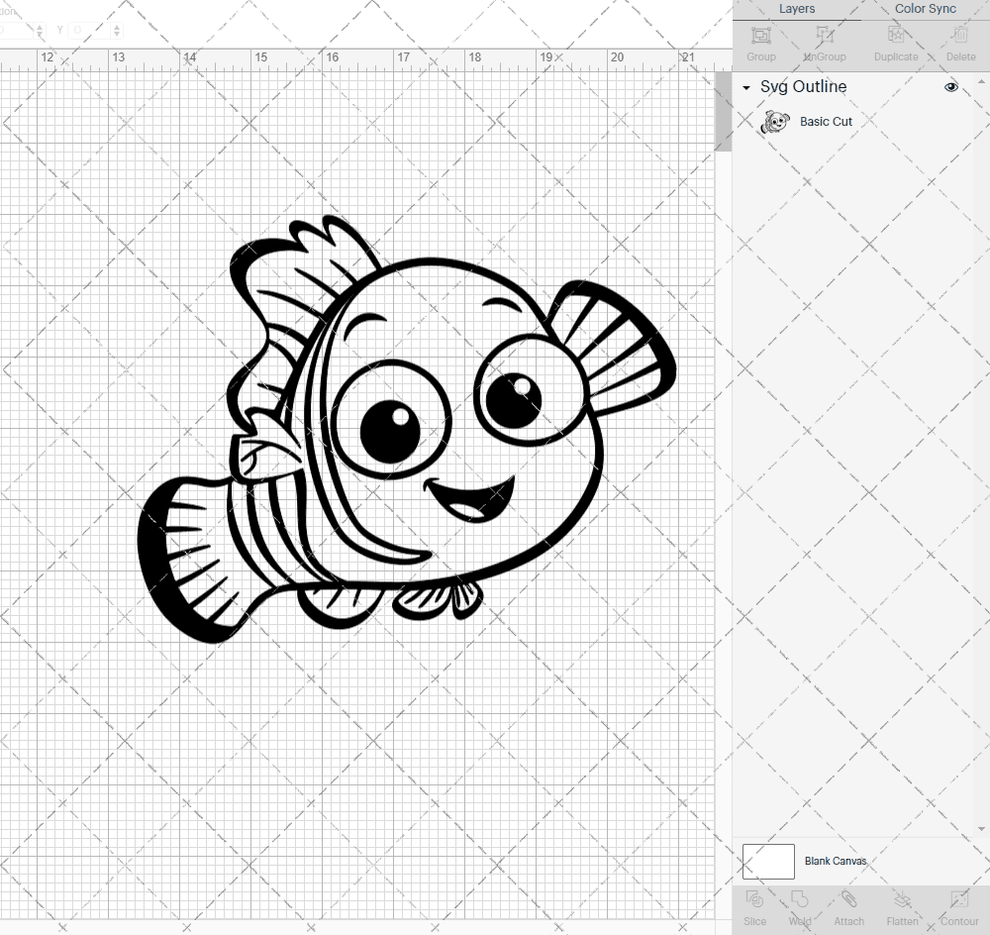Open the Blank Canvas color swatch
The image size is (990, 935).
(x=768, y=861)
